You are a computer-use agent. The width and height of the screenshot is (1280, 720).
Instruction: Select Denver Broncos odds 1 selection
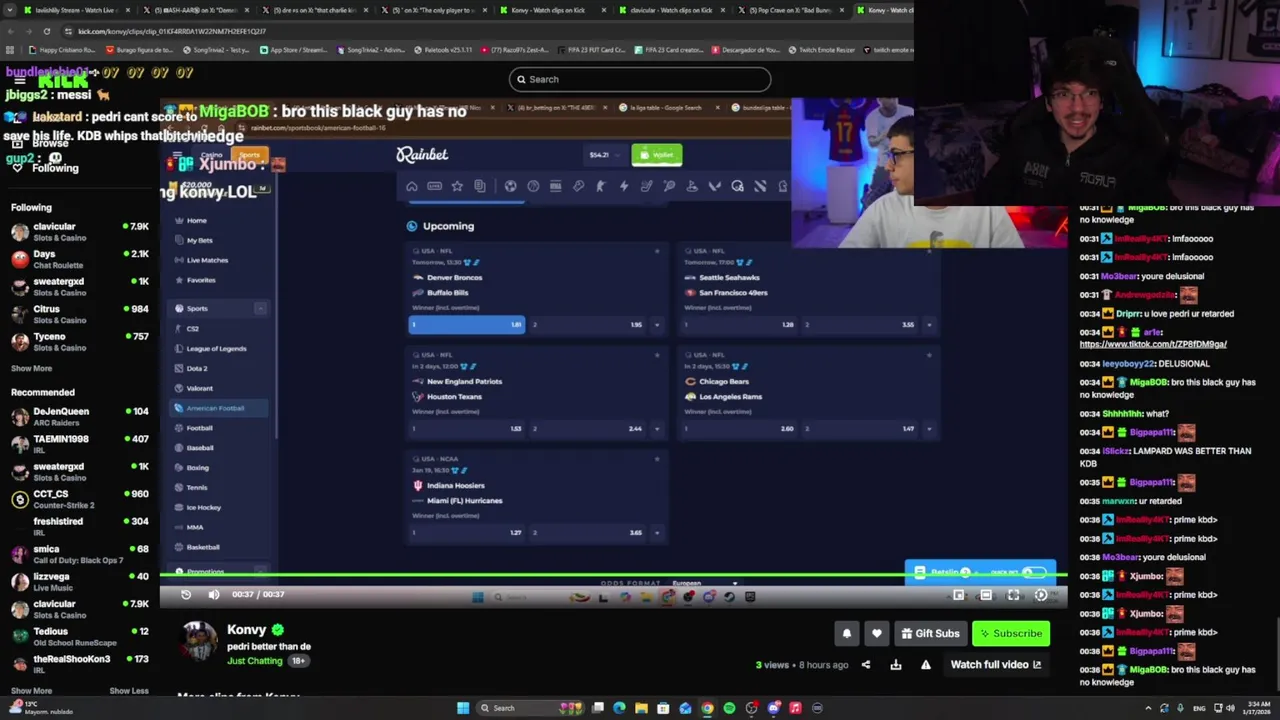pos(467,324)
